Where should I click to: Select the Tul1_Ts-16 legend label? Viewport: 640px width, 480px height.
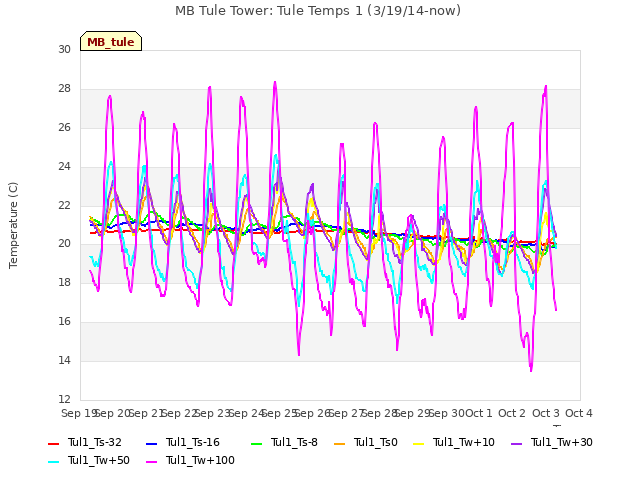pyautogui.click(x=193, y=442)
